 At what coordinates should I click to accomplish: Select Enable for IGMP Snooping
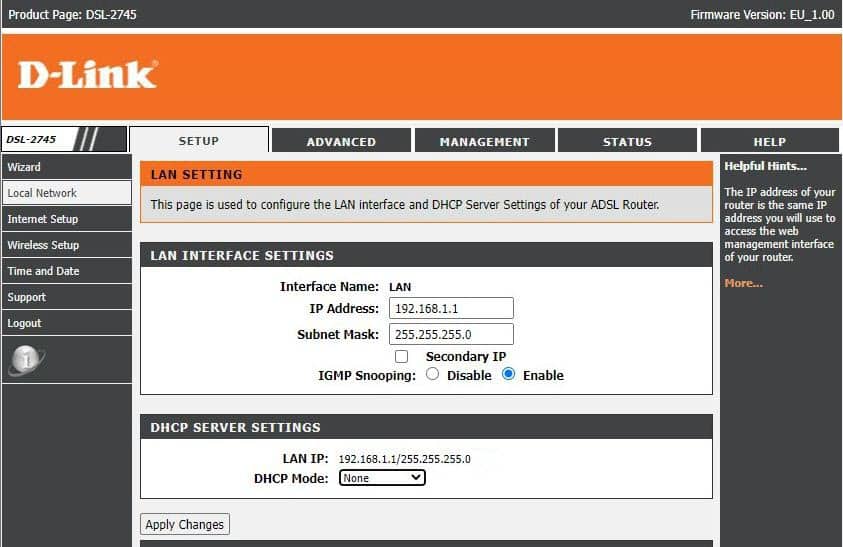tap(508, 374)
